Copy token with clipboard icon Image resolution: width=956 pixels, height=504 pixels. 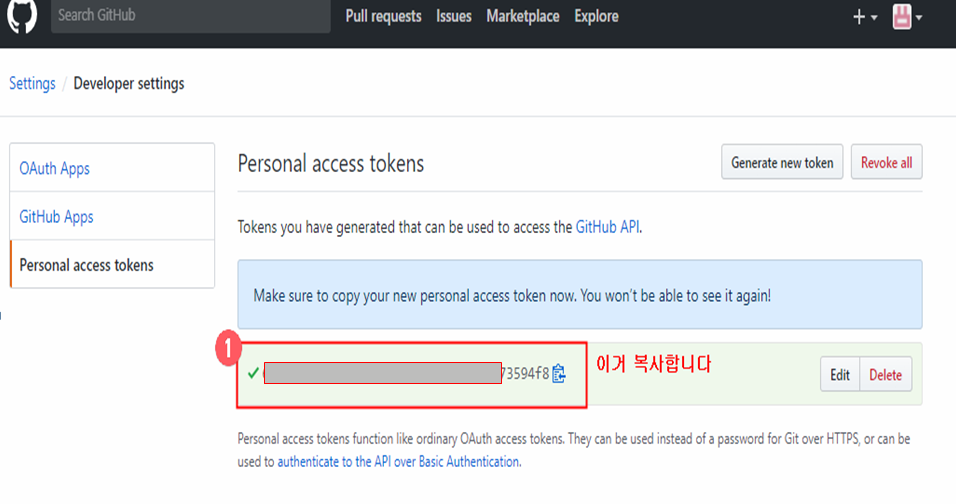click(x=558, y=374)
